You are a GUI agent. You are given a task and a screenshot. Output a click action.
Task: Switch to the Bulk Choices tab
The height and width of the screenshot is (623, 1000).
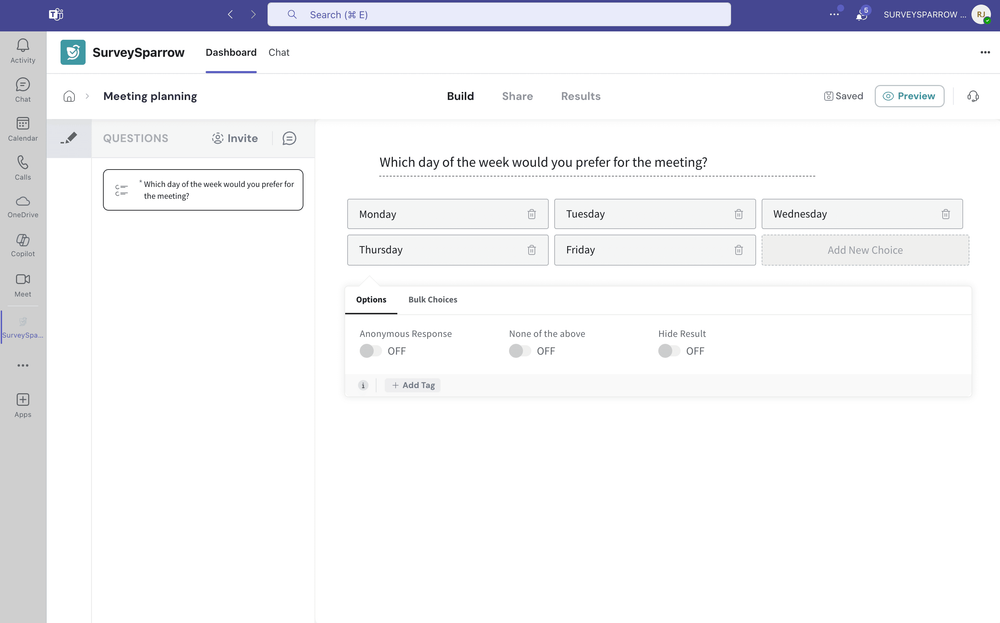[432, 299]
